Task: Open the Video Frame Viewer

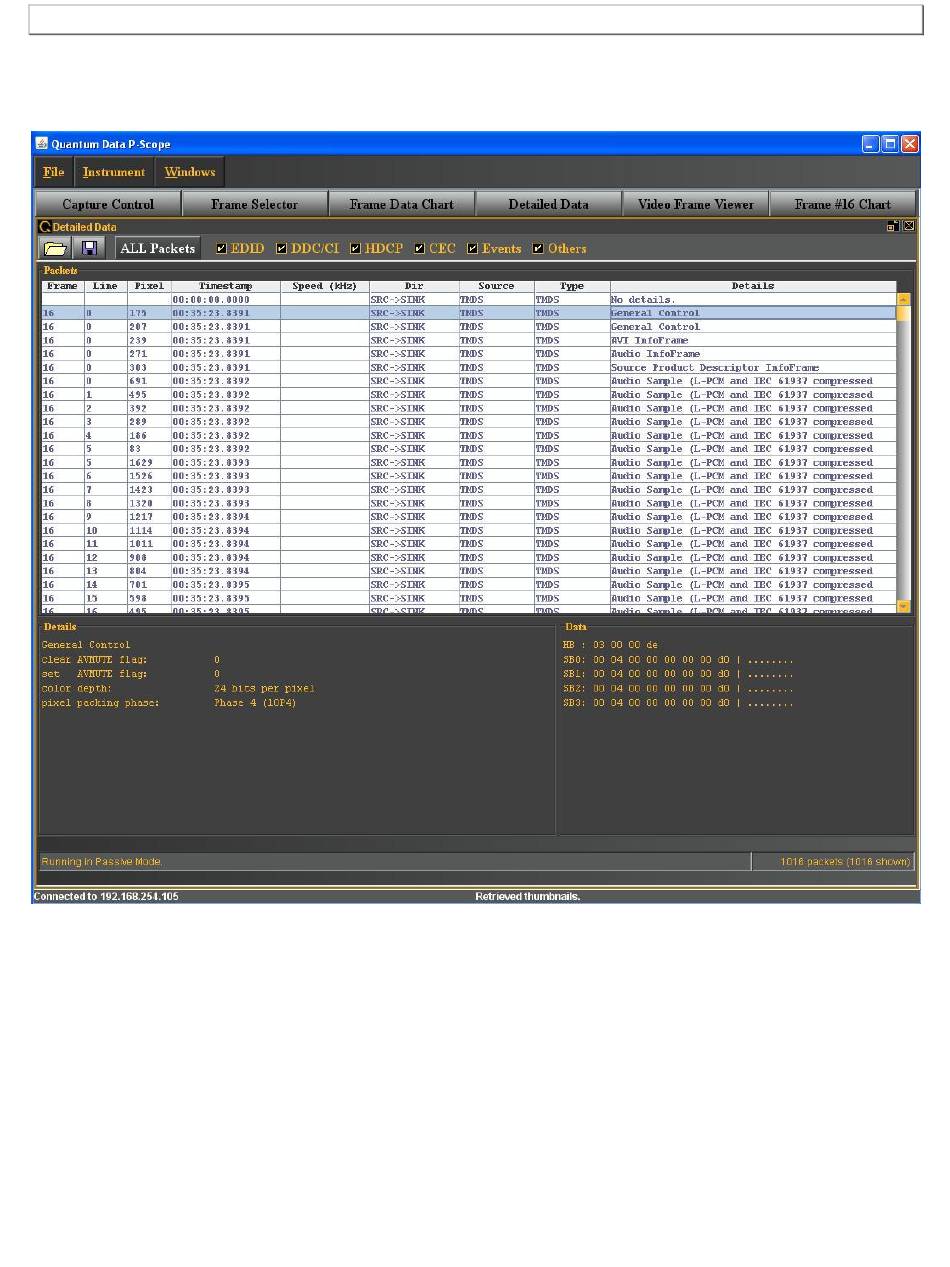Action: pyautogui.click(x=696, y=204)
